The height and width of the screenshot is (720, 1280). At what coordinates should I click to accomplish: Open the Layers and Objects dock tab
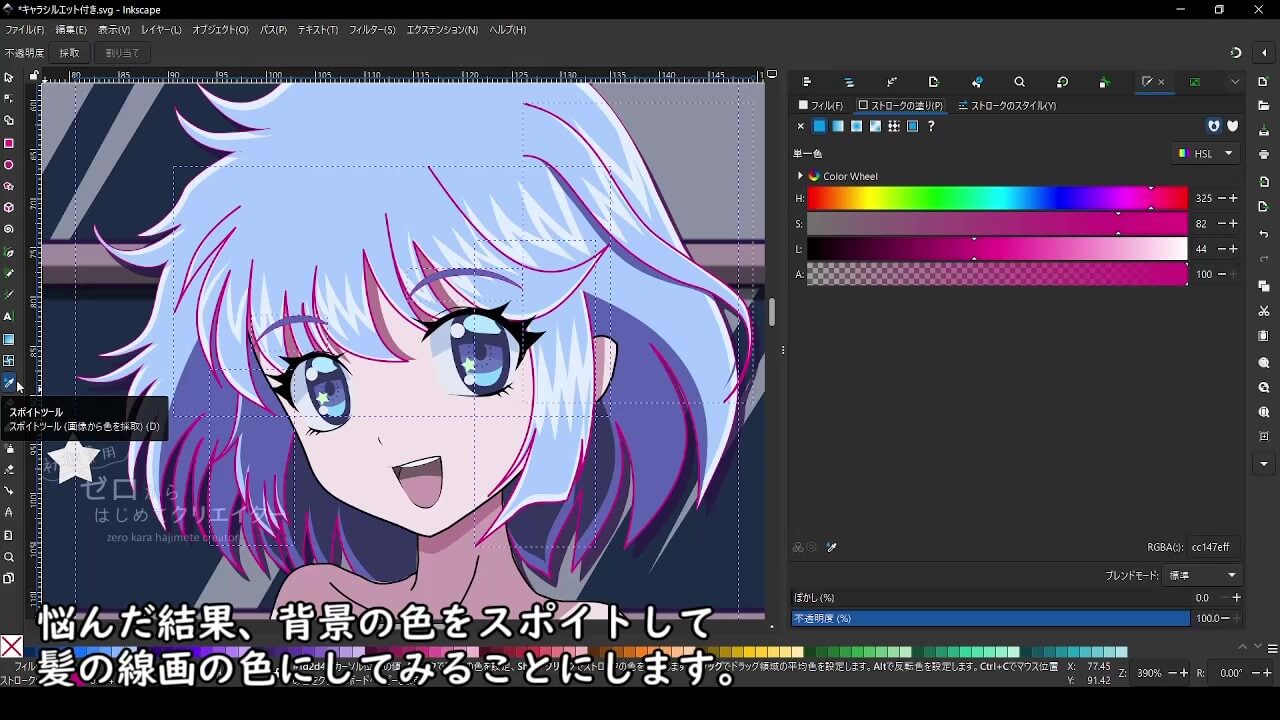[x=849, y=82]
